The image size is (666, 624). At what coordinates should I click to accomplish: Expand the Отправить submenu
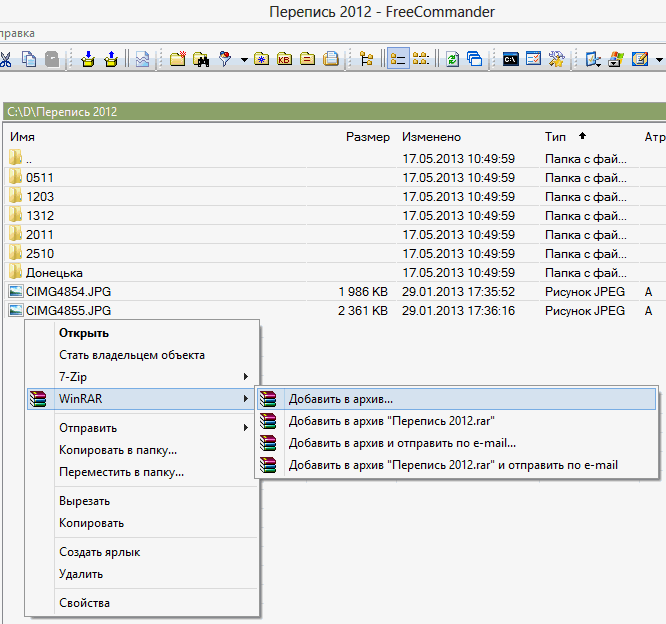142,428
